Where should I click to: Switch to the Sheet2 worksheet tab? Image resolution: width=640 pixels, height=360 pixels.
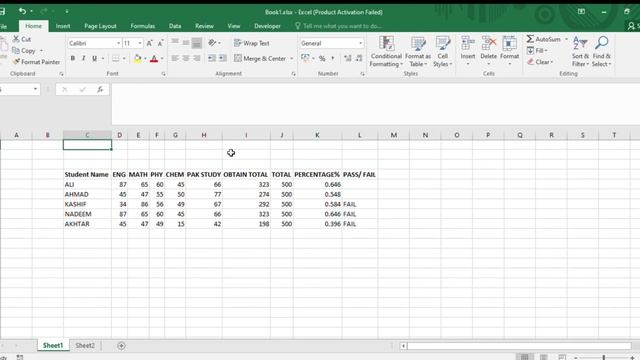click(x=85, y=346)
